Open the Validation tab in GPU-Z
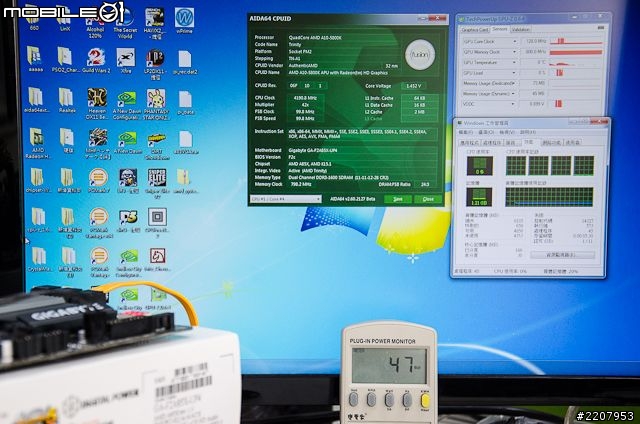The image size is (640, 424). (x=520, y=29)
